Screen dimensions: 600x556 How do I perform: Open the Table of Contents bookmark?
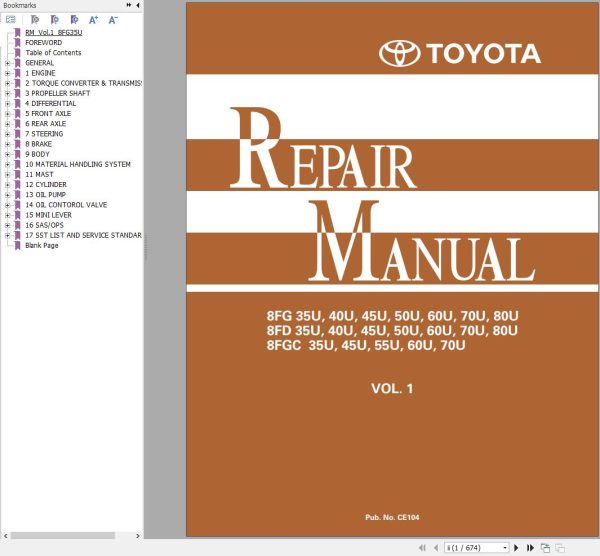(53, 52)
